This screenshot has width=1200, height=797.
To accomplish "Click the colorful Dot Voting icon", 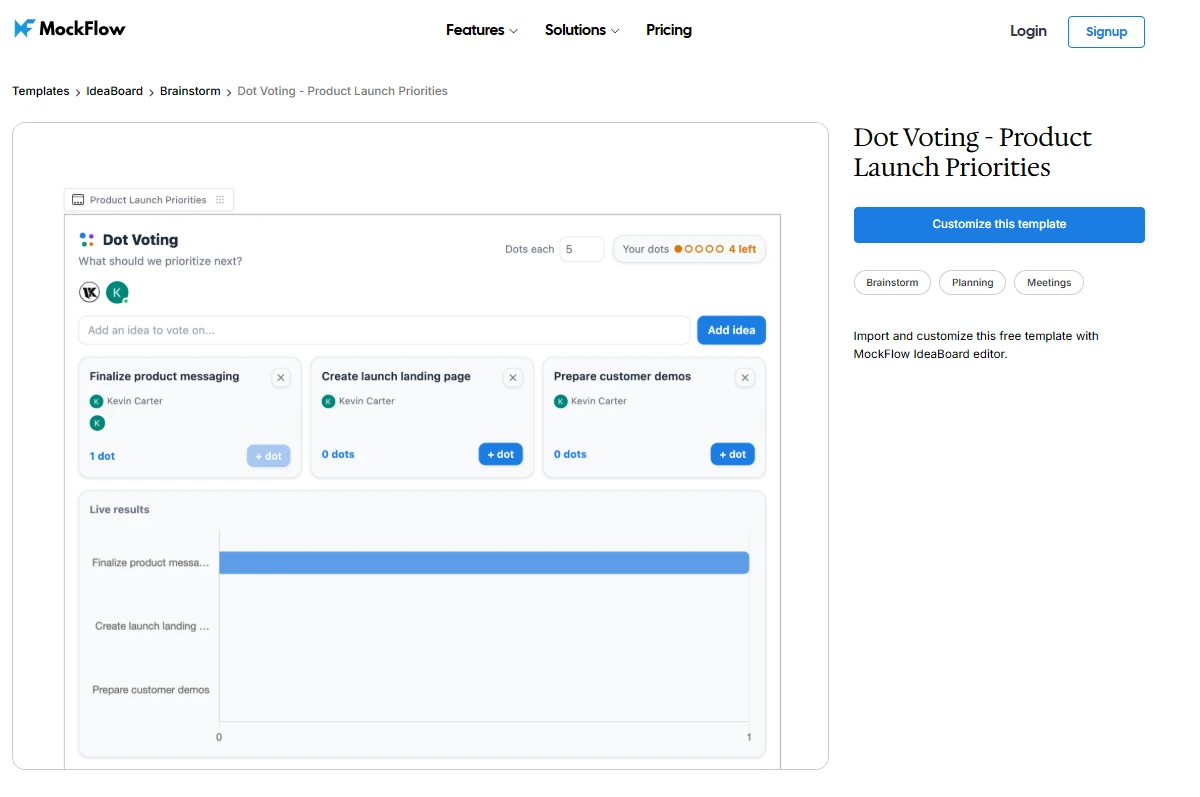I will point(87,240).
